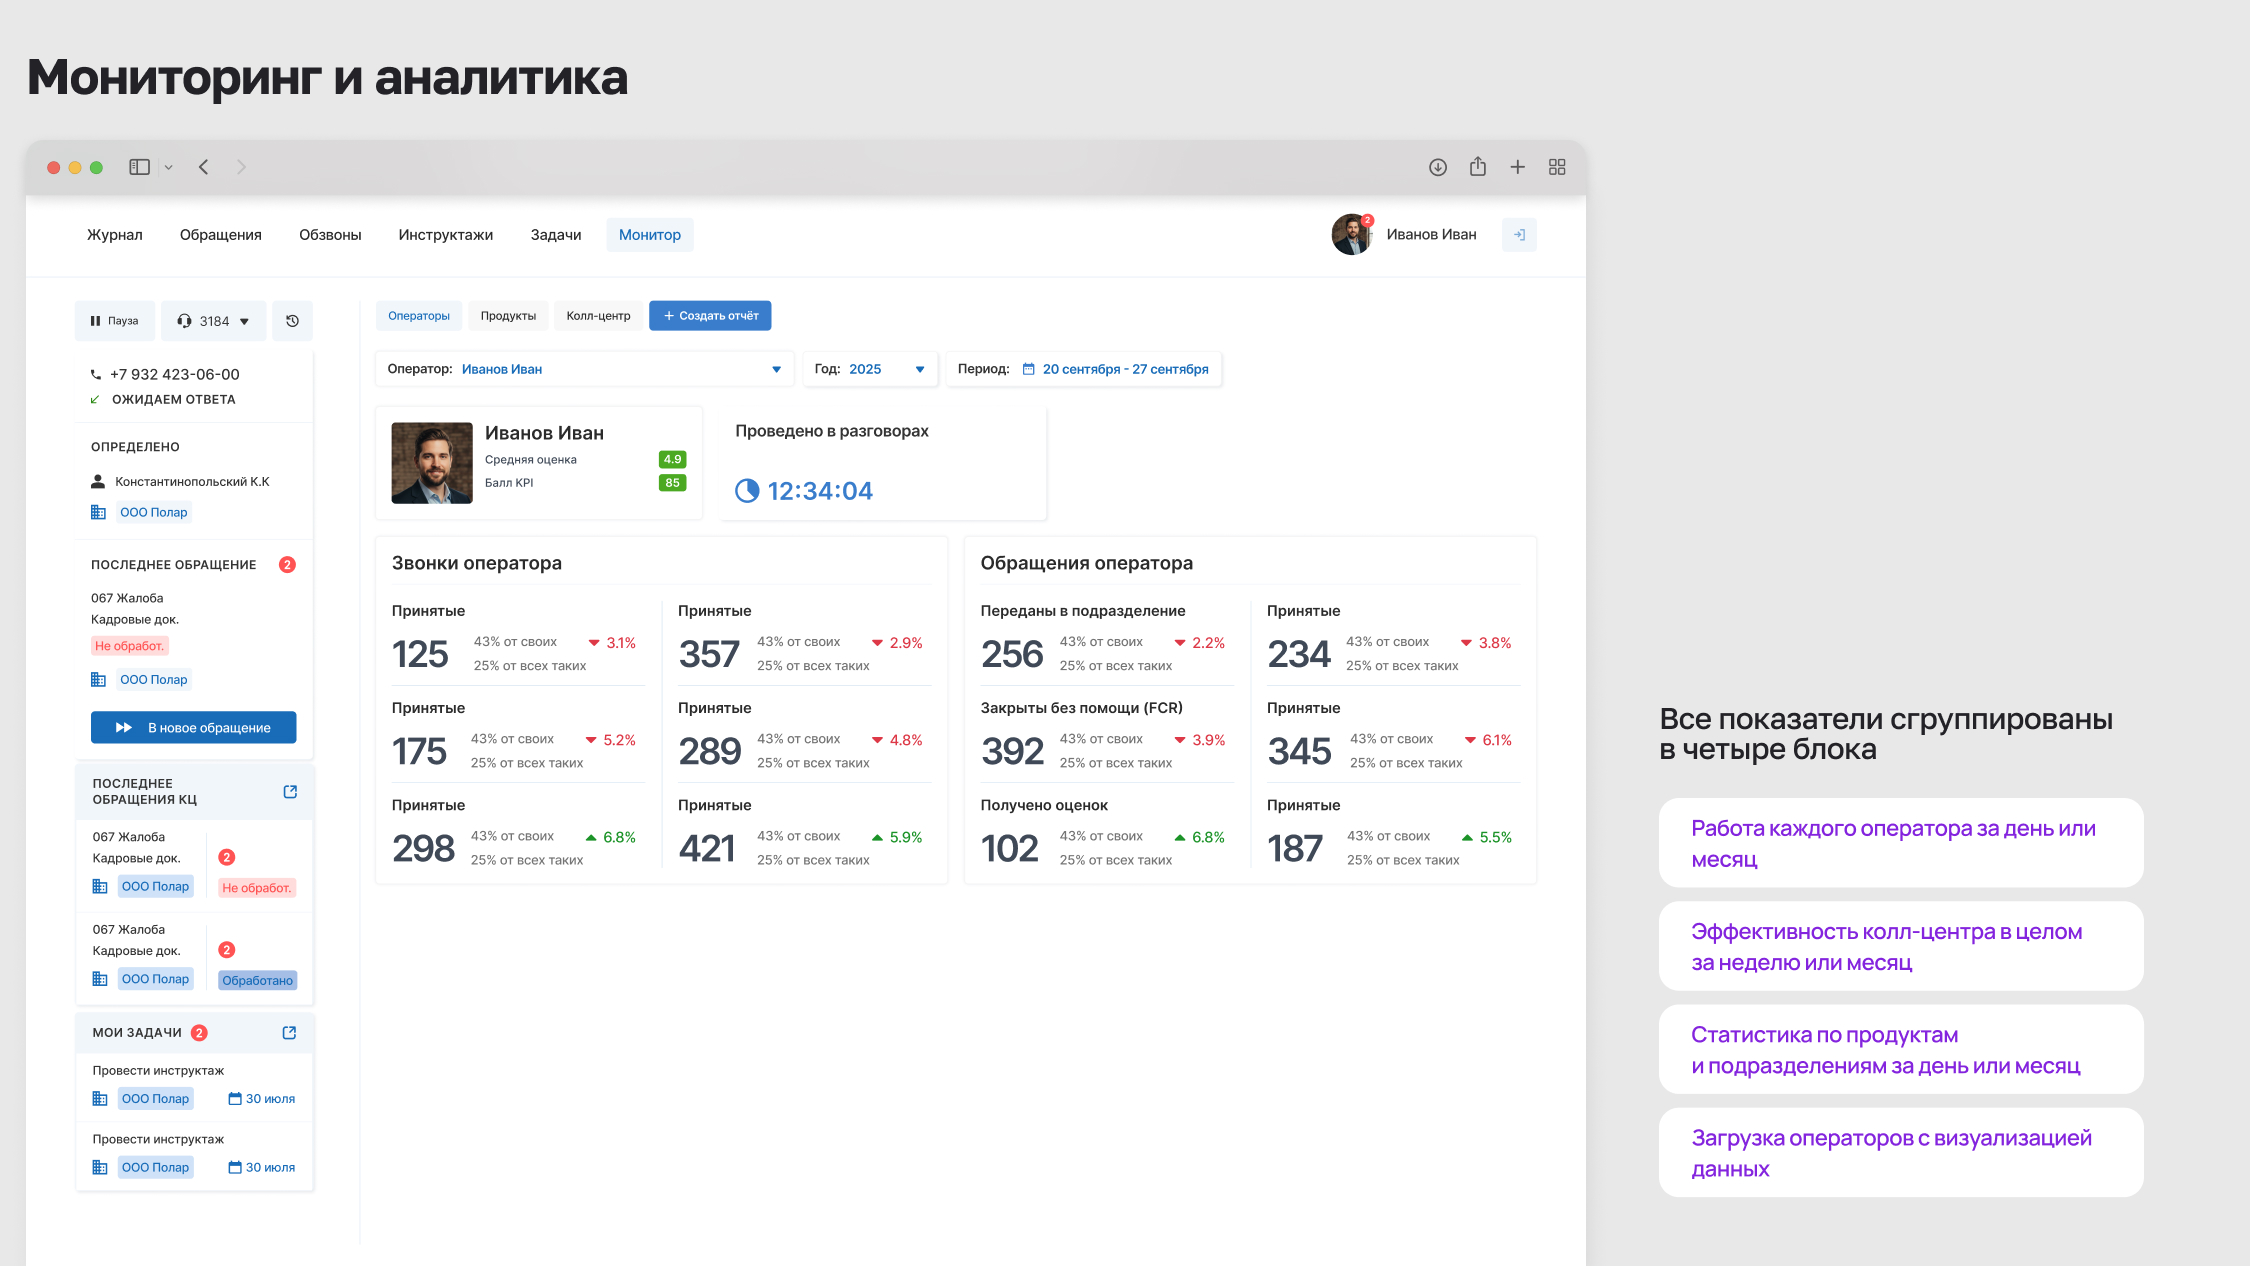Open external link icon in Последнее обращения КЦ
The width and height of the screenshot is (2250, 1266).
click(290, 792)
